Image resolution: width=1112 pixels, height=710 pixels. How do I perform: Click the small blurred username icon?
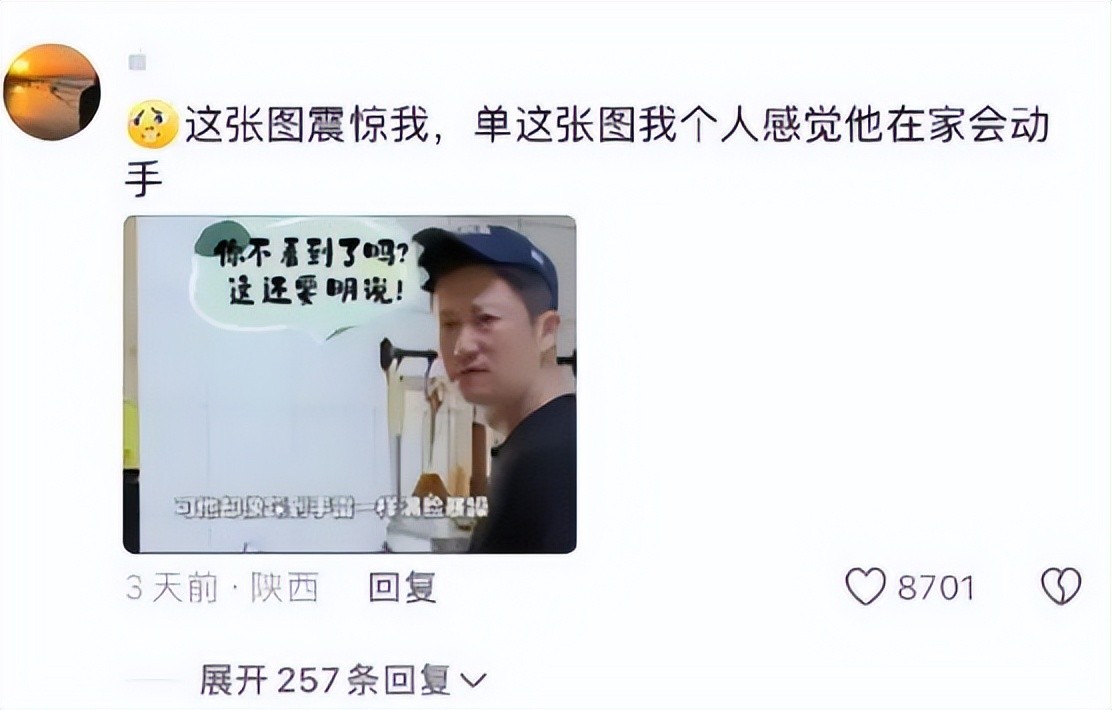(138, 62)
